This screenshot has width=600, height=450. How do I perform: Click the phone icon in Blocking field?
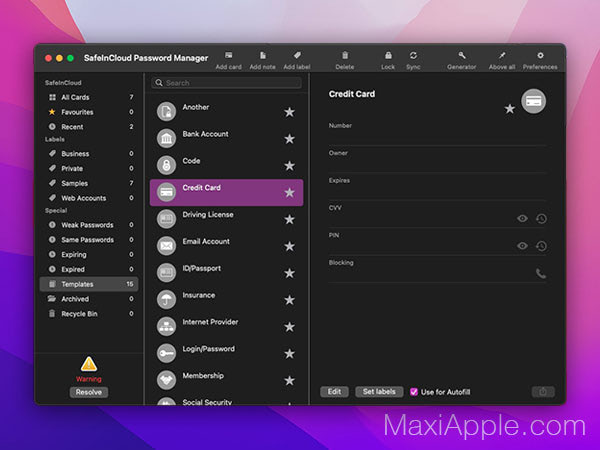541,273
